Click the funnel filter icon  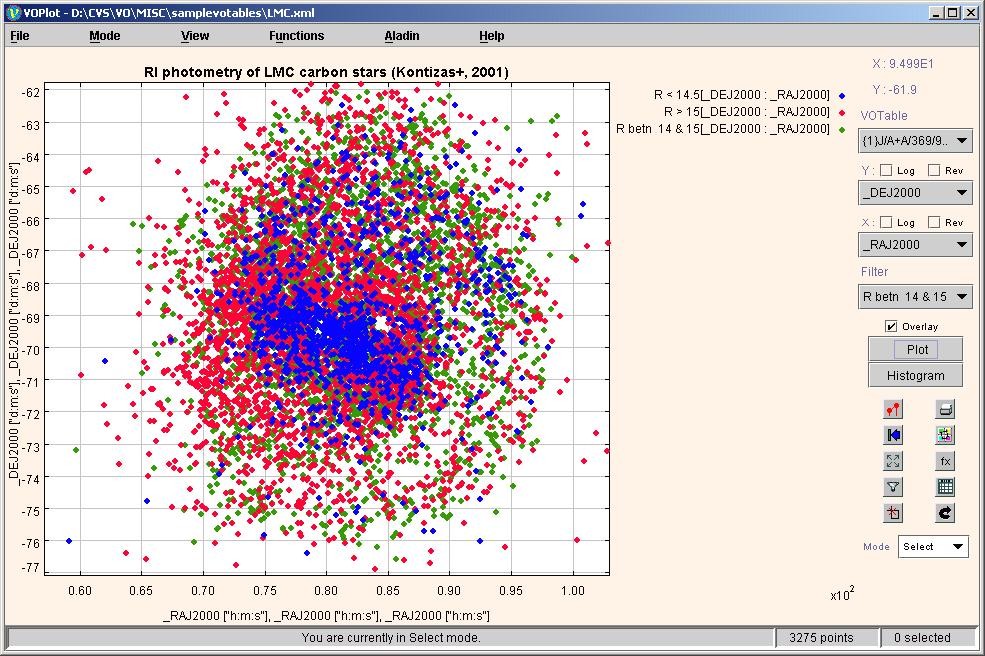pyautogui.click(x=893, y=487)
